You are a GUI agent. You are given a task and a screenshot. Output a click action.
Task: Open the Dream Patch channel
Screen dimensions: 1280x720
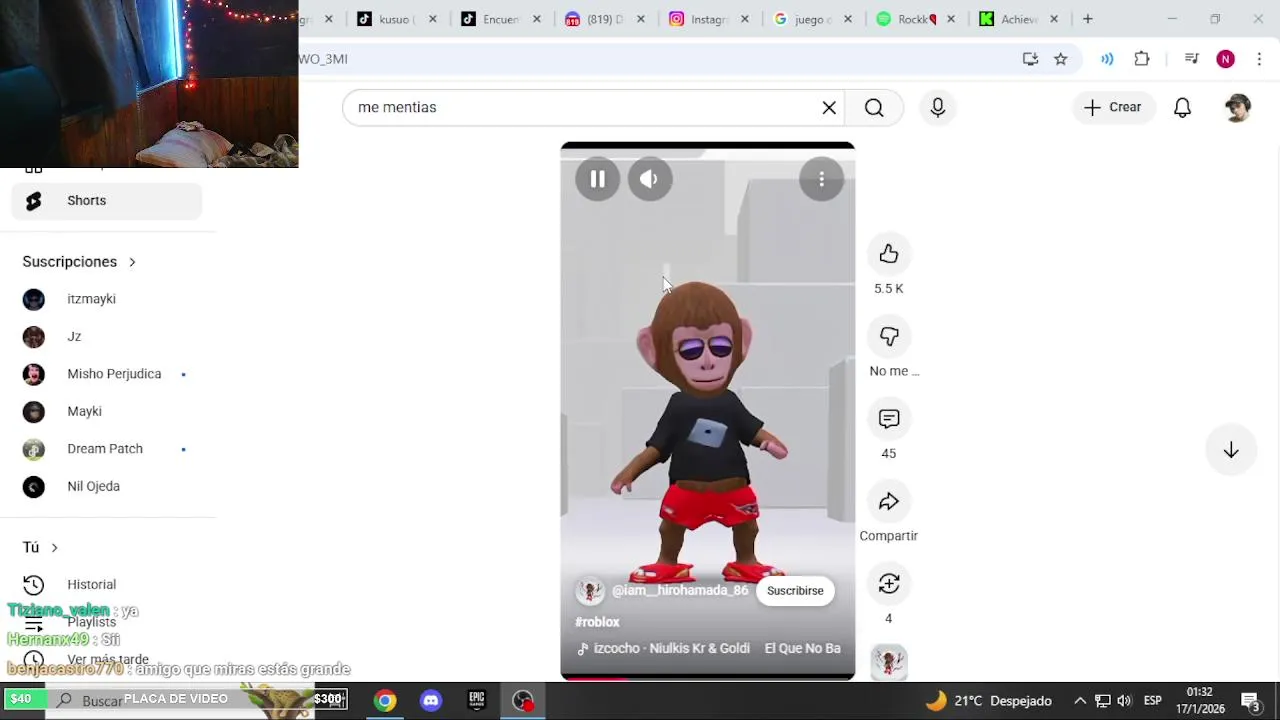click(x=107, y=449)
